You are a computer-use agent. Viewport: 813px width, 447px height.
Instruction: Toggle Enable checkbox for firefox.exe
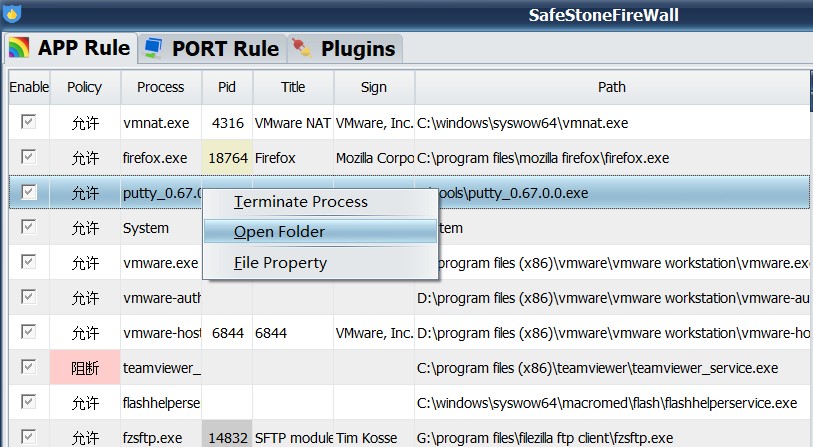click(29, 157)
